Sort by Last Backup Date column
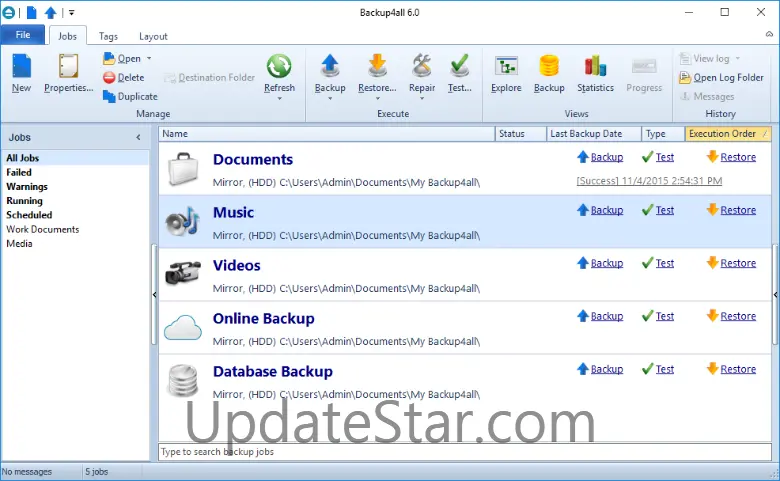Image resolution: width=780 pixels, height=481 pixels. pyautogui.click(x=594, y=134)
